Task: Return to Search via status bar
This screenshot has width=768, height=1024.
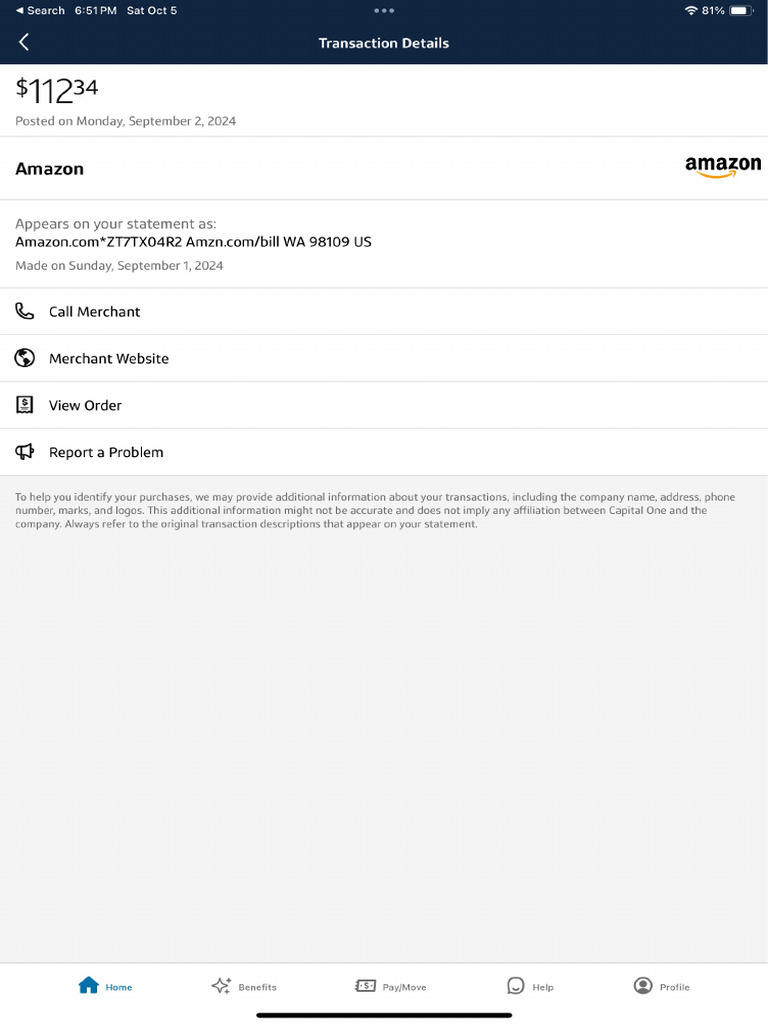Action: tap(40, 10)
